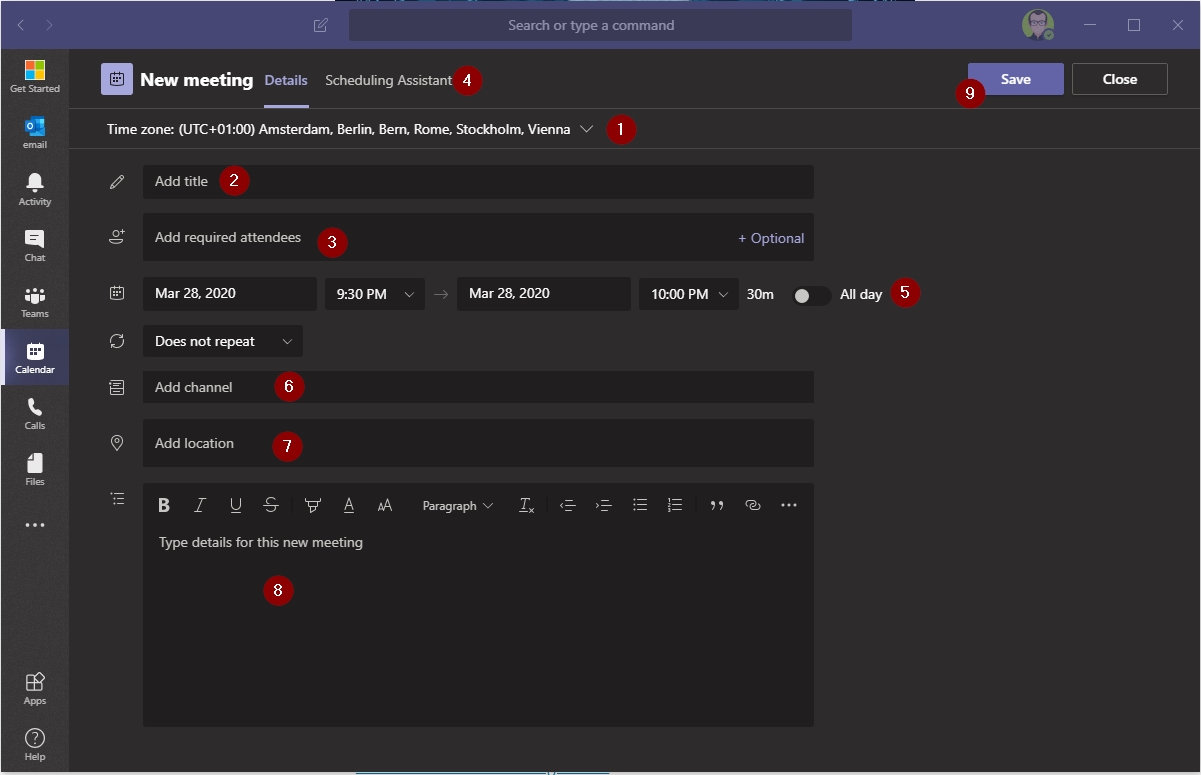Apply strikethrough to text
Image resolution: width=1201 pixels, height=775 pixels.
coord(271,506)
